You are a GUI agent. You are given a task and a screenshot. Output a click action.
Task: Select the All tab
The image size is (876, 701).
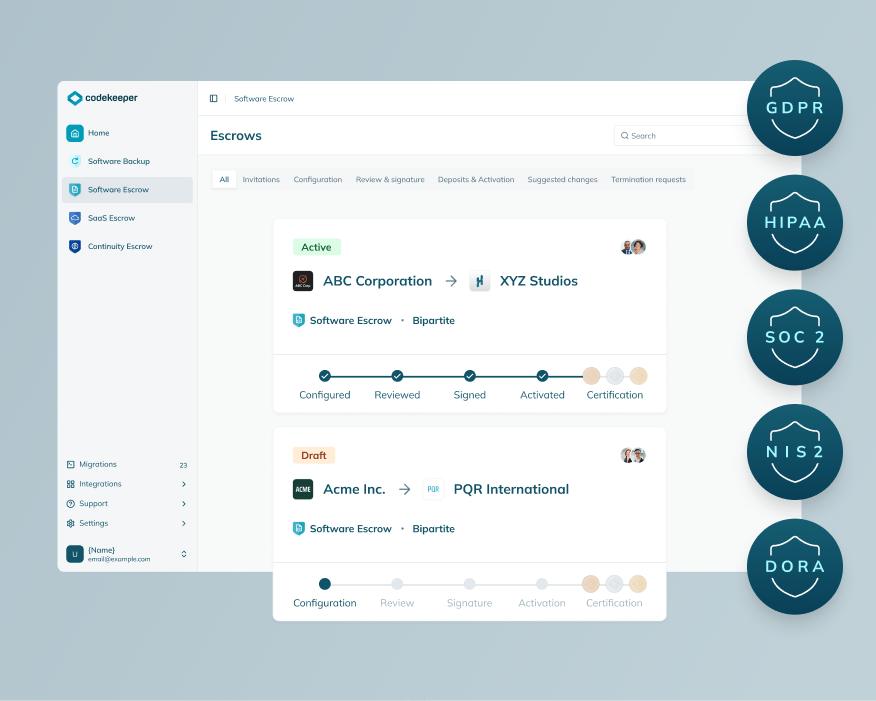[224, 179]
